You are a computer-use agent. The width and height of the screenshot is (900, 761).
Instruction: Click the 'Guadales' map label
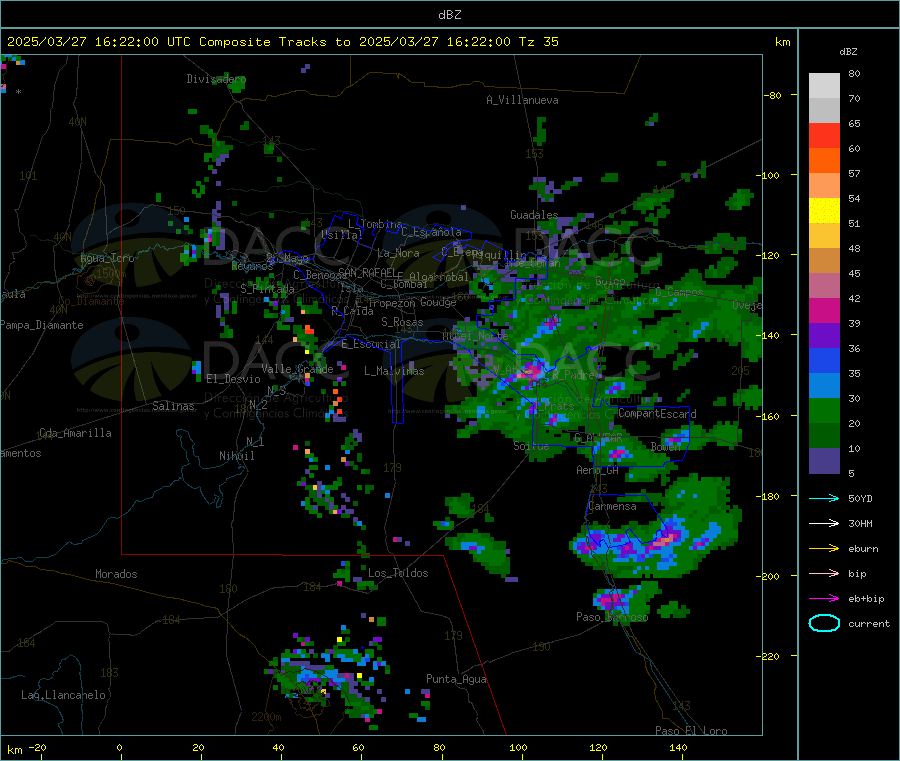point(534,215)
